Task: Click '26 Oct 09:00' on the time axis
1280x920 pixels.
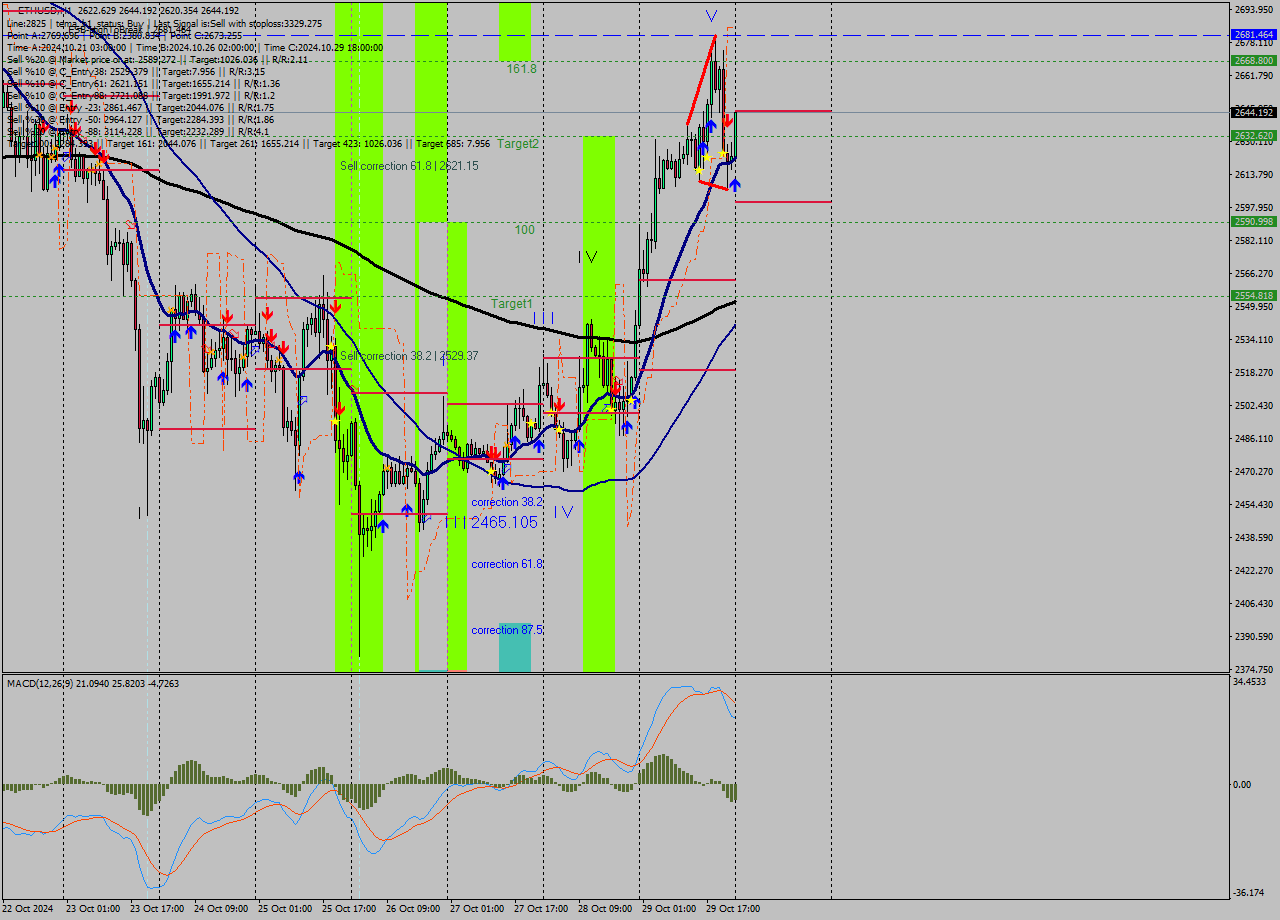Action: 413,909
